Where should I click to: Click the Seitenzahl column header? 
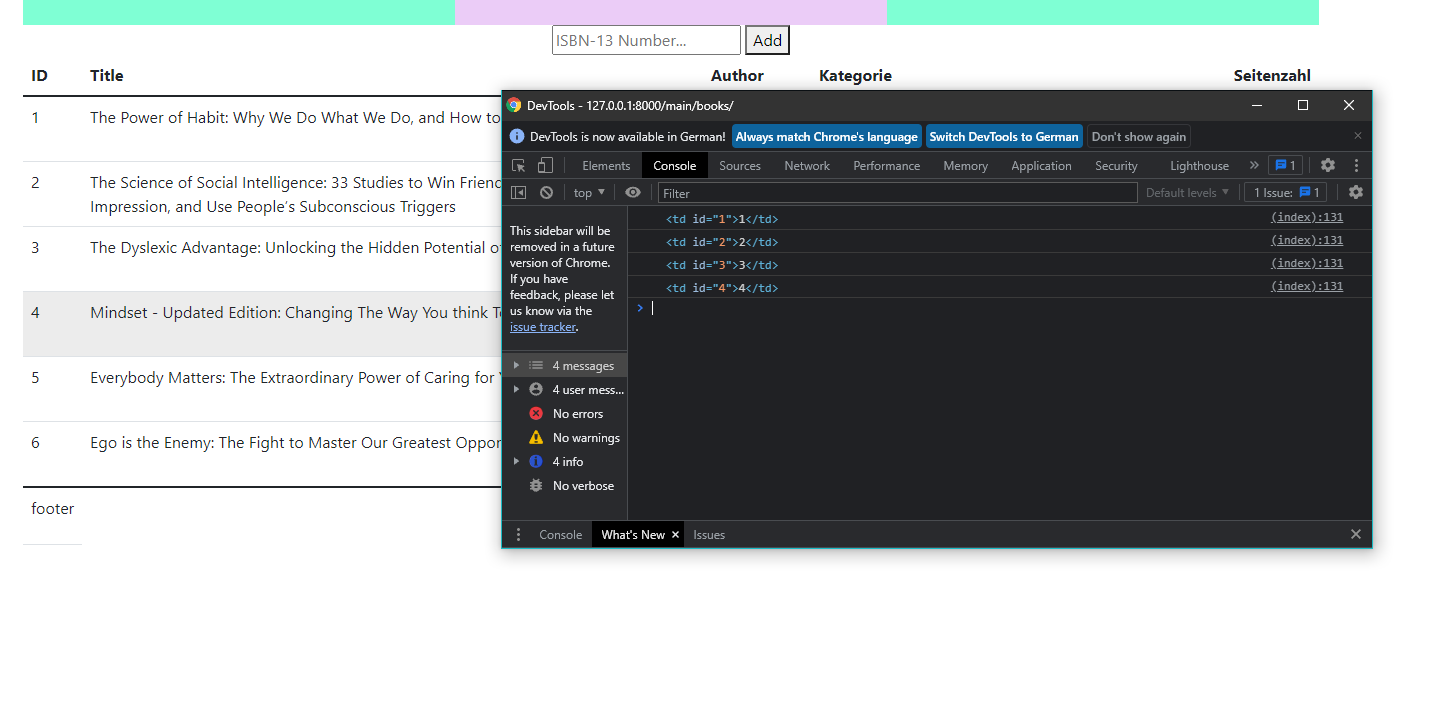pyautogui.click(x=1272, y=76)
